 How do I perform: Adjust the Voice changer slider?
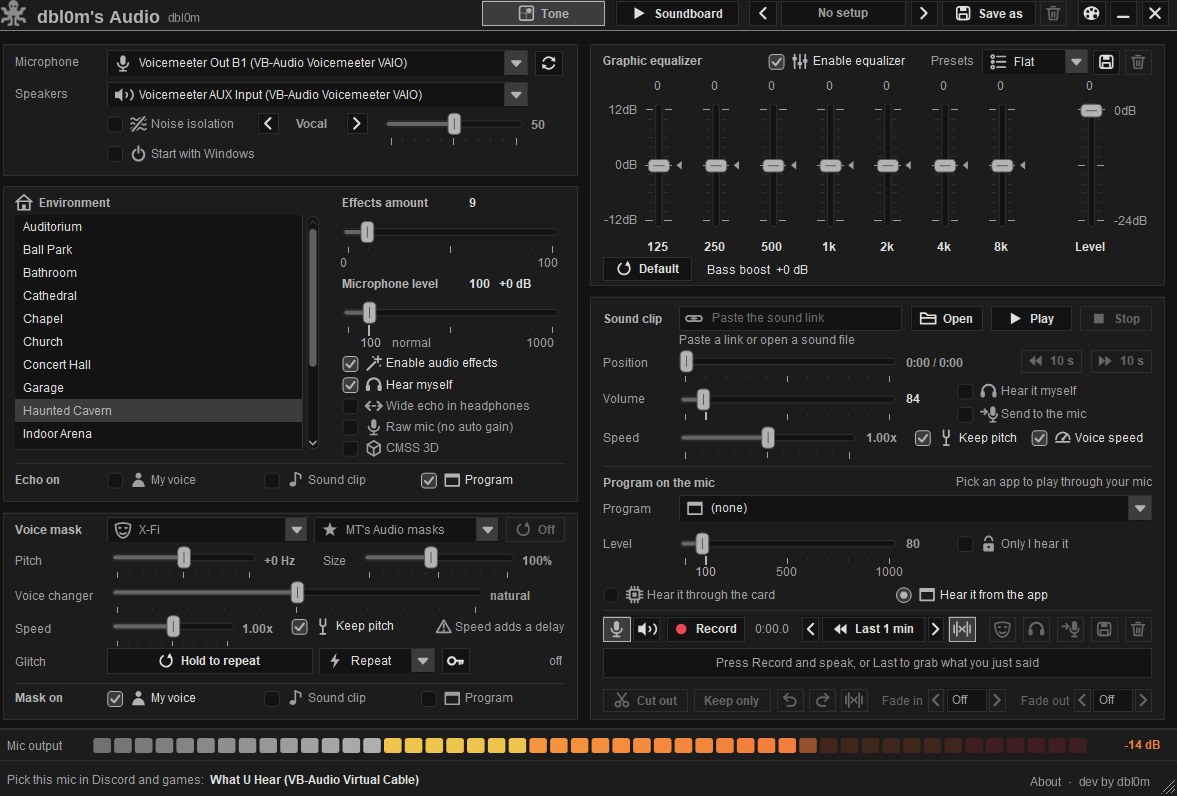(297, 593)
